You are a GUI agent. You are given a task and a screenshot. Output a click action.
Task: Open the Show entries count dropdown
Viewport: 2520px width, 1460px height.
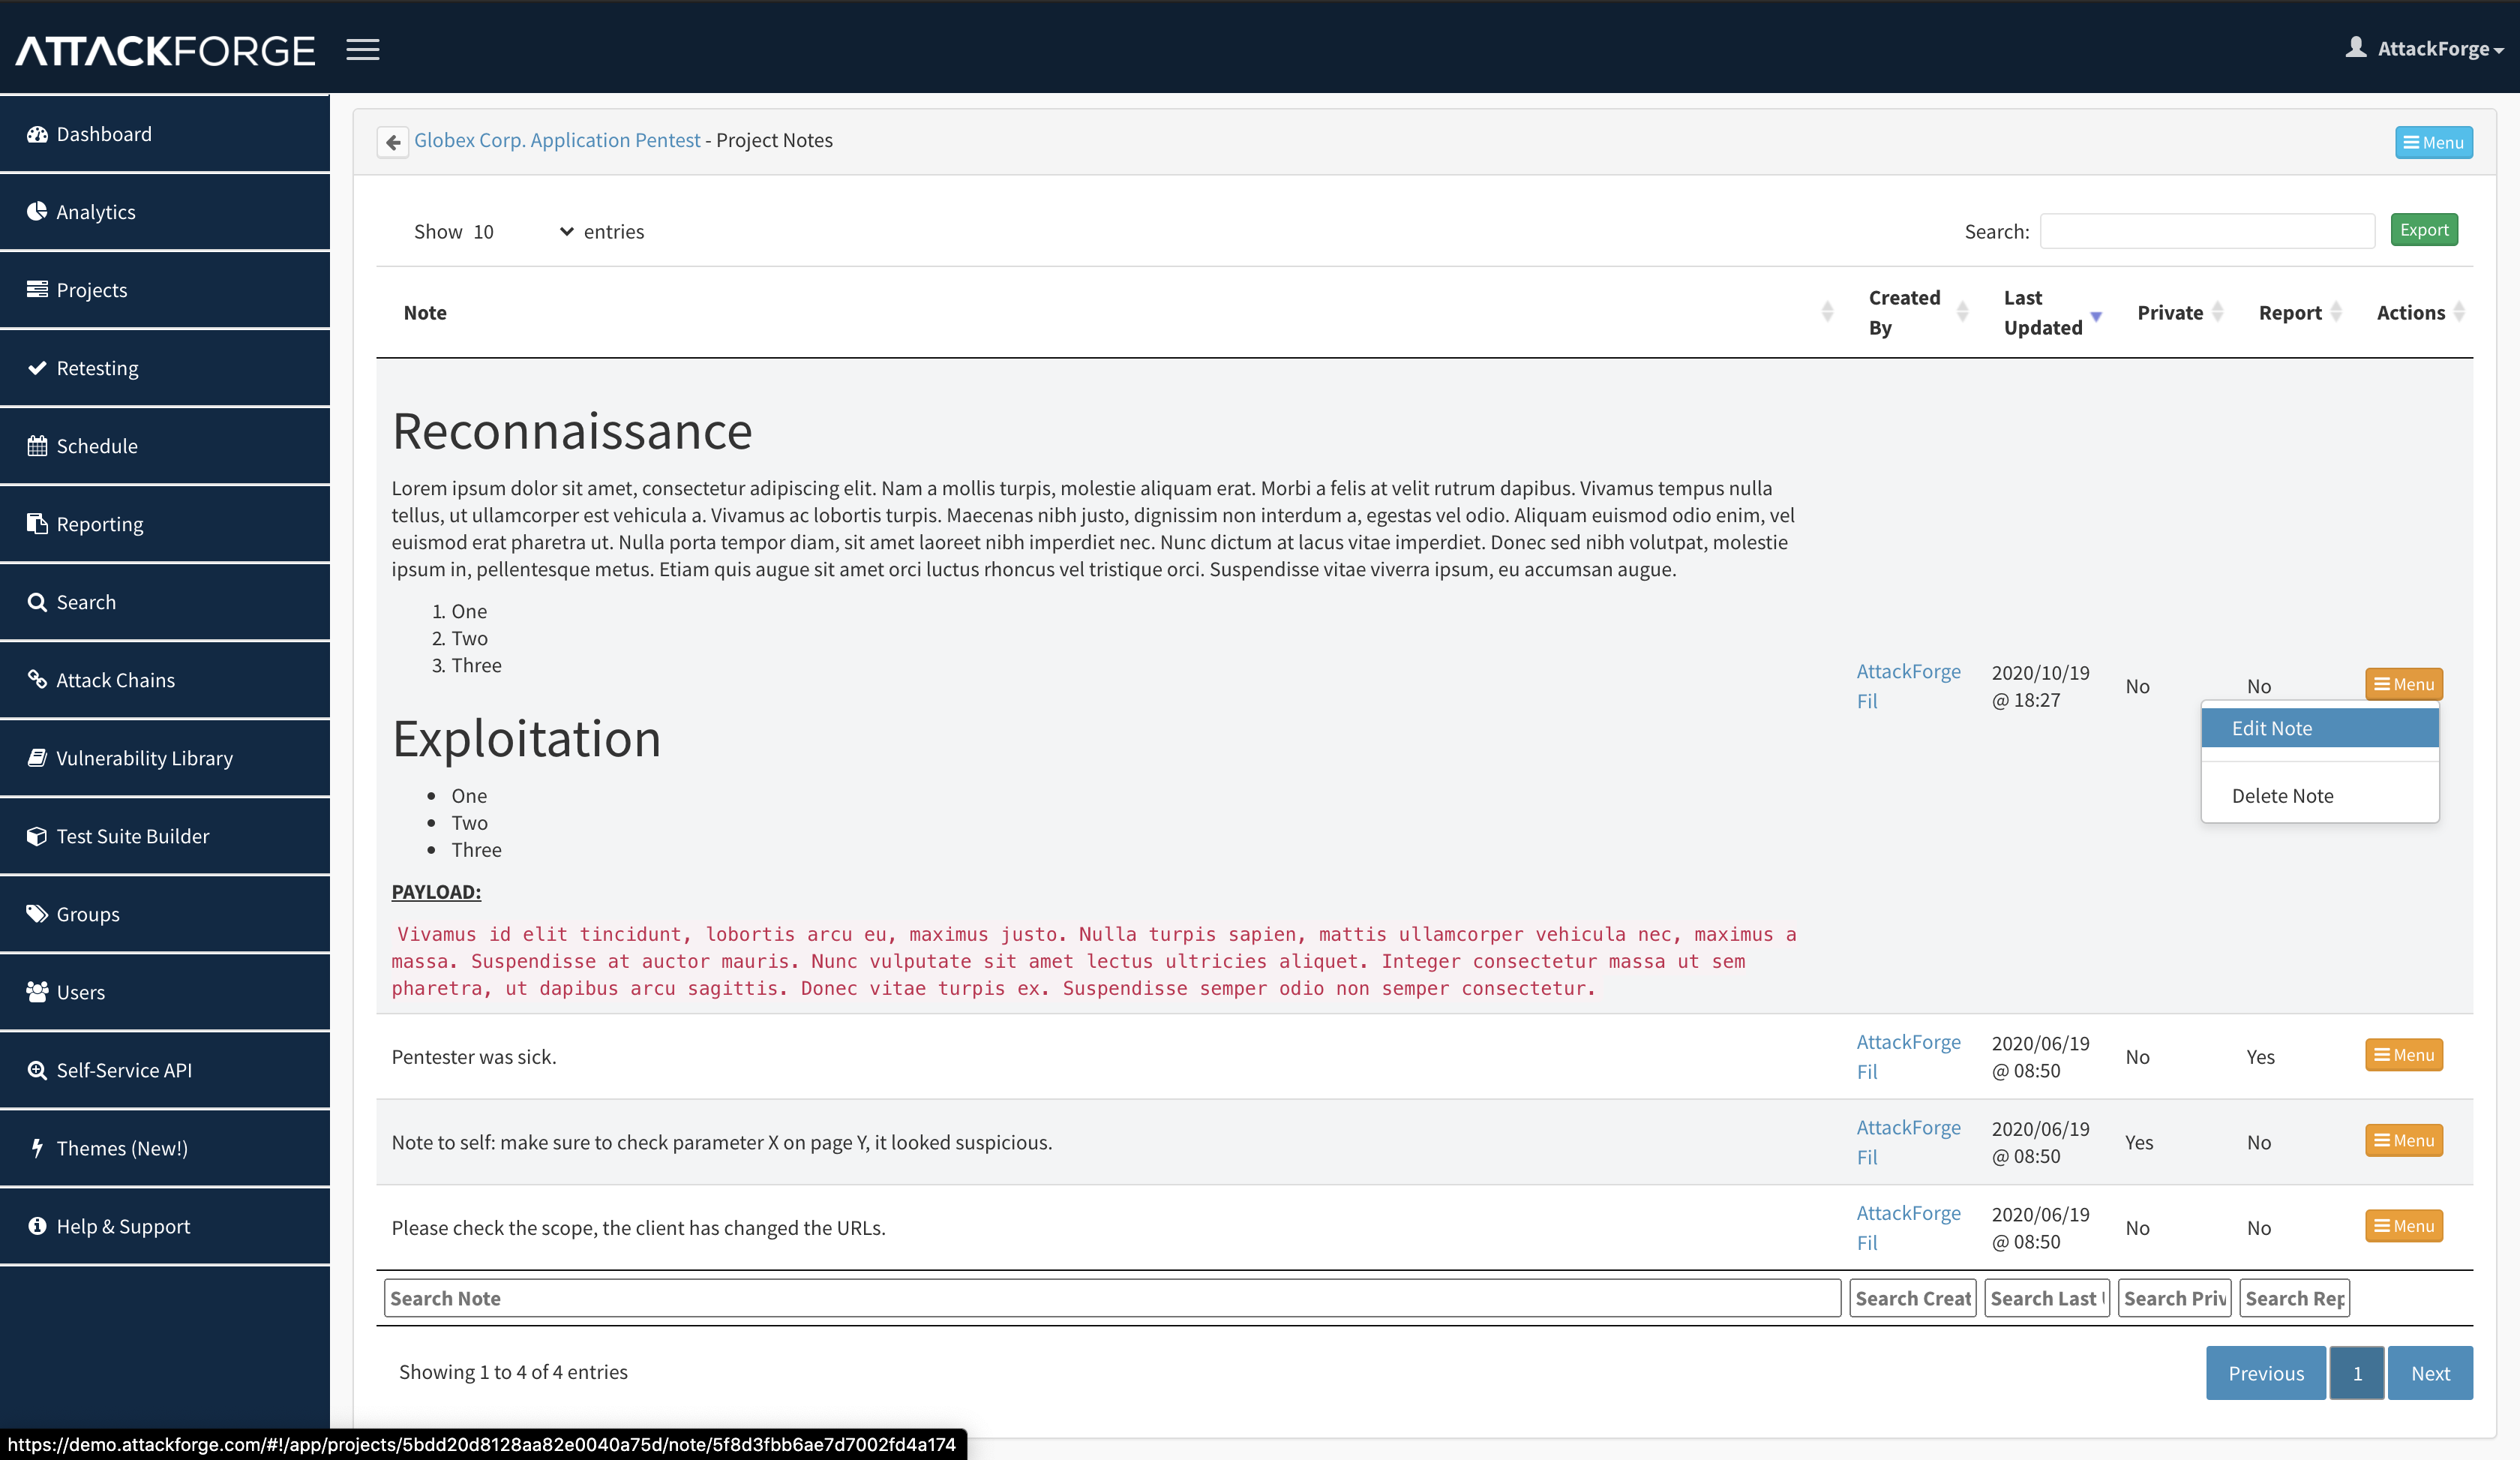click(523, 231)
